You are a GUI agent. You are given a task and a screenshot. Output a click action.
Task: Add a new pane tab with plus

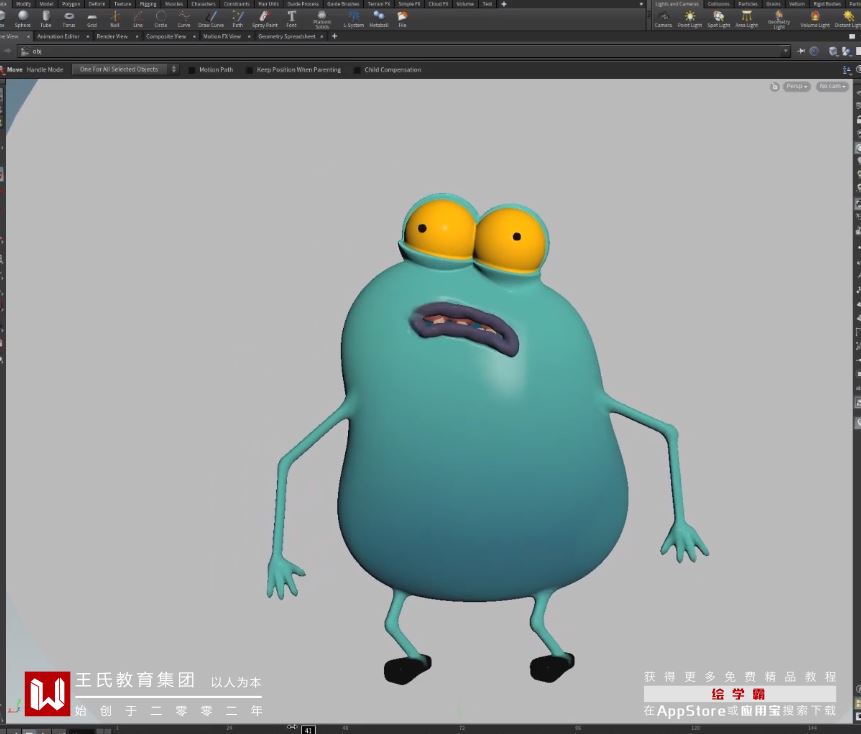tap(334, 36)
